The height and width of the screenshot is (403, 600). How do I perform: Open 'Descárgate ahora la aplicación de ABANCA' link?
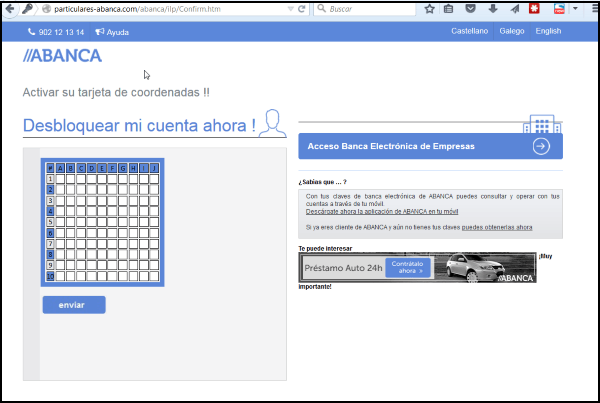[x=382, y=211]
